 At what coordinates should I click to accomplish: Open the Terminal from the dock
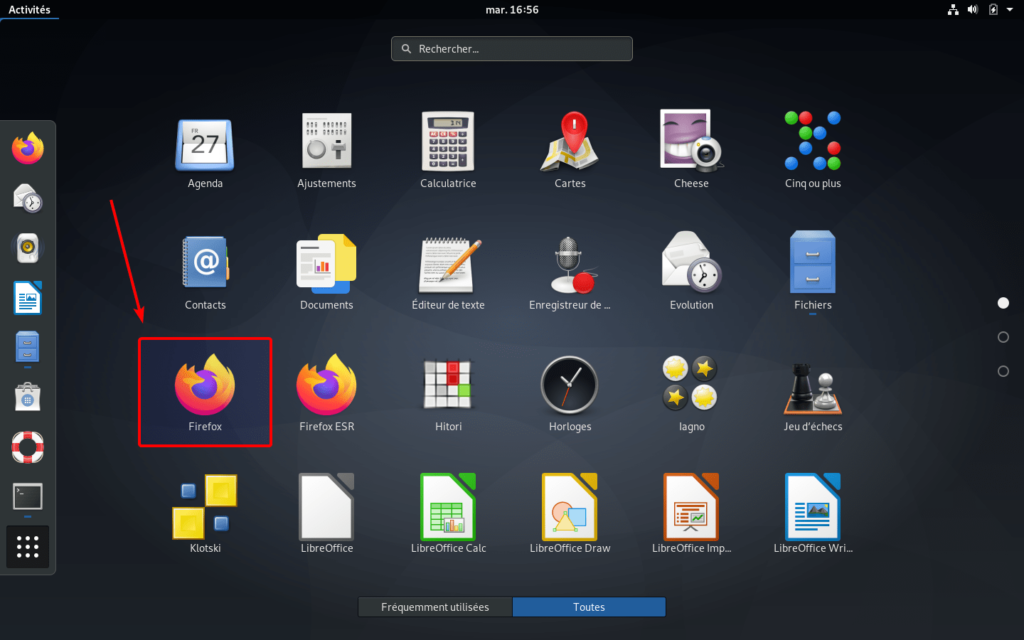pos(27,497)
